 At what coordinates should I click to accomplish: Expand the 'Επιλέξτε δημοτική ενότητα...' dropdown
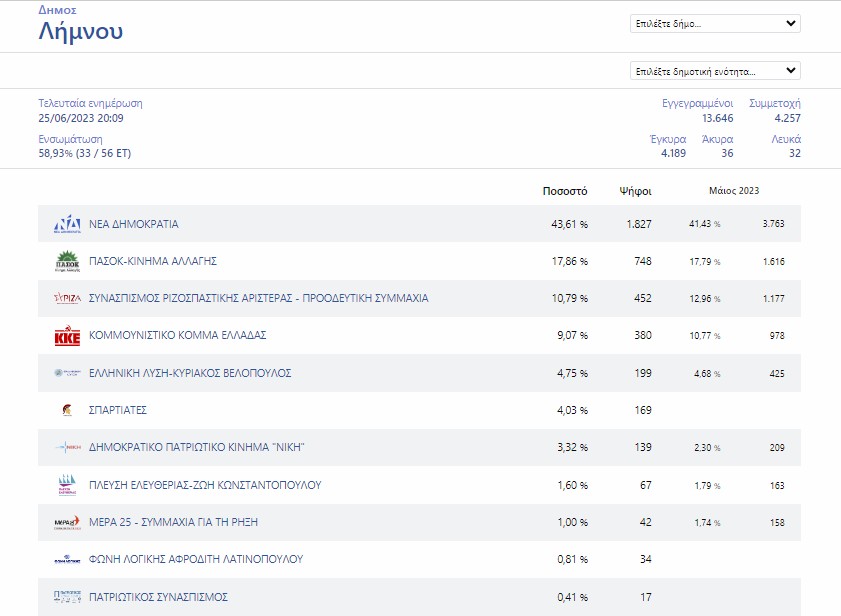point(715,71)
